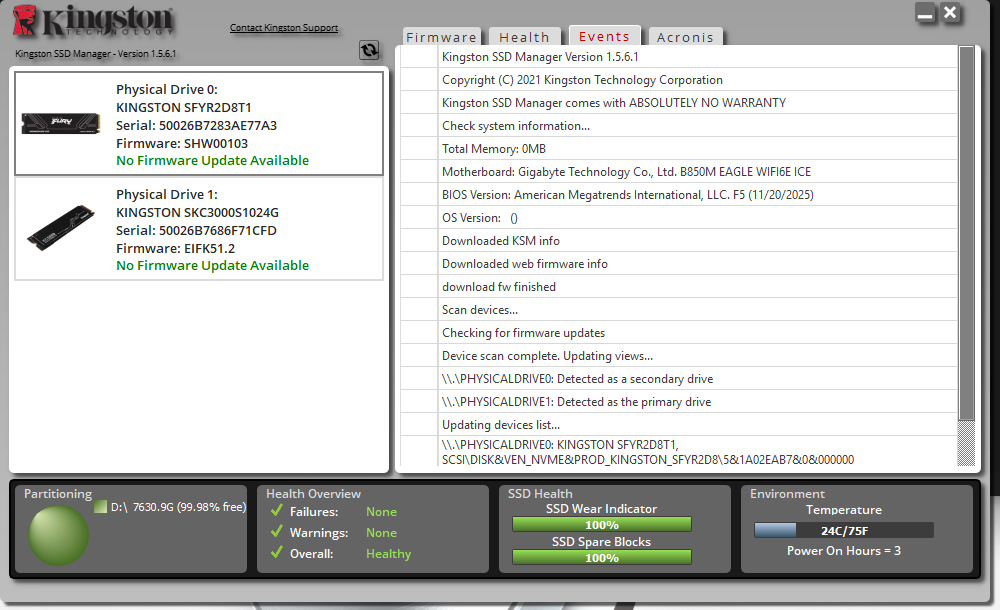Image resolution: width=1000 pixels, height=610 pixels.
Task: Click the Warnings green checkmark icon
Action: pos(277,532)
